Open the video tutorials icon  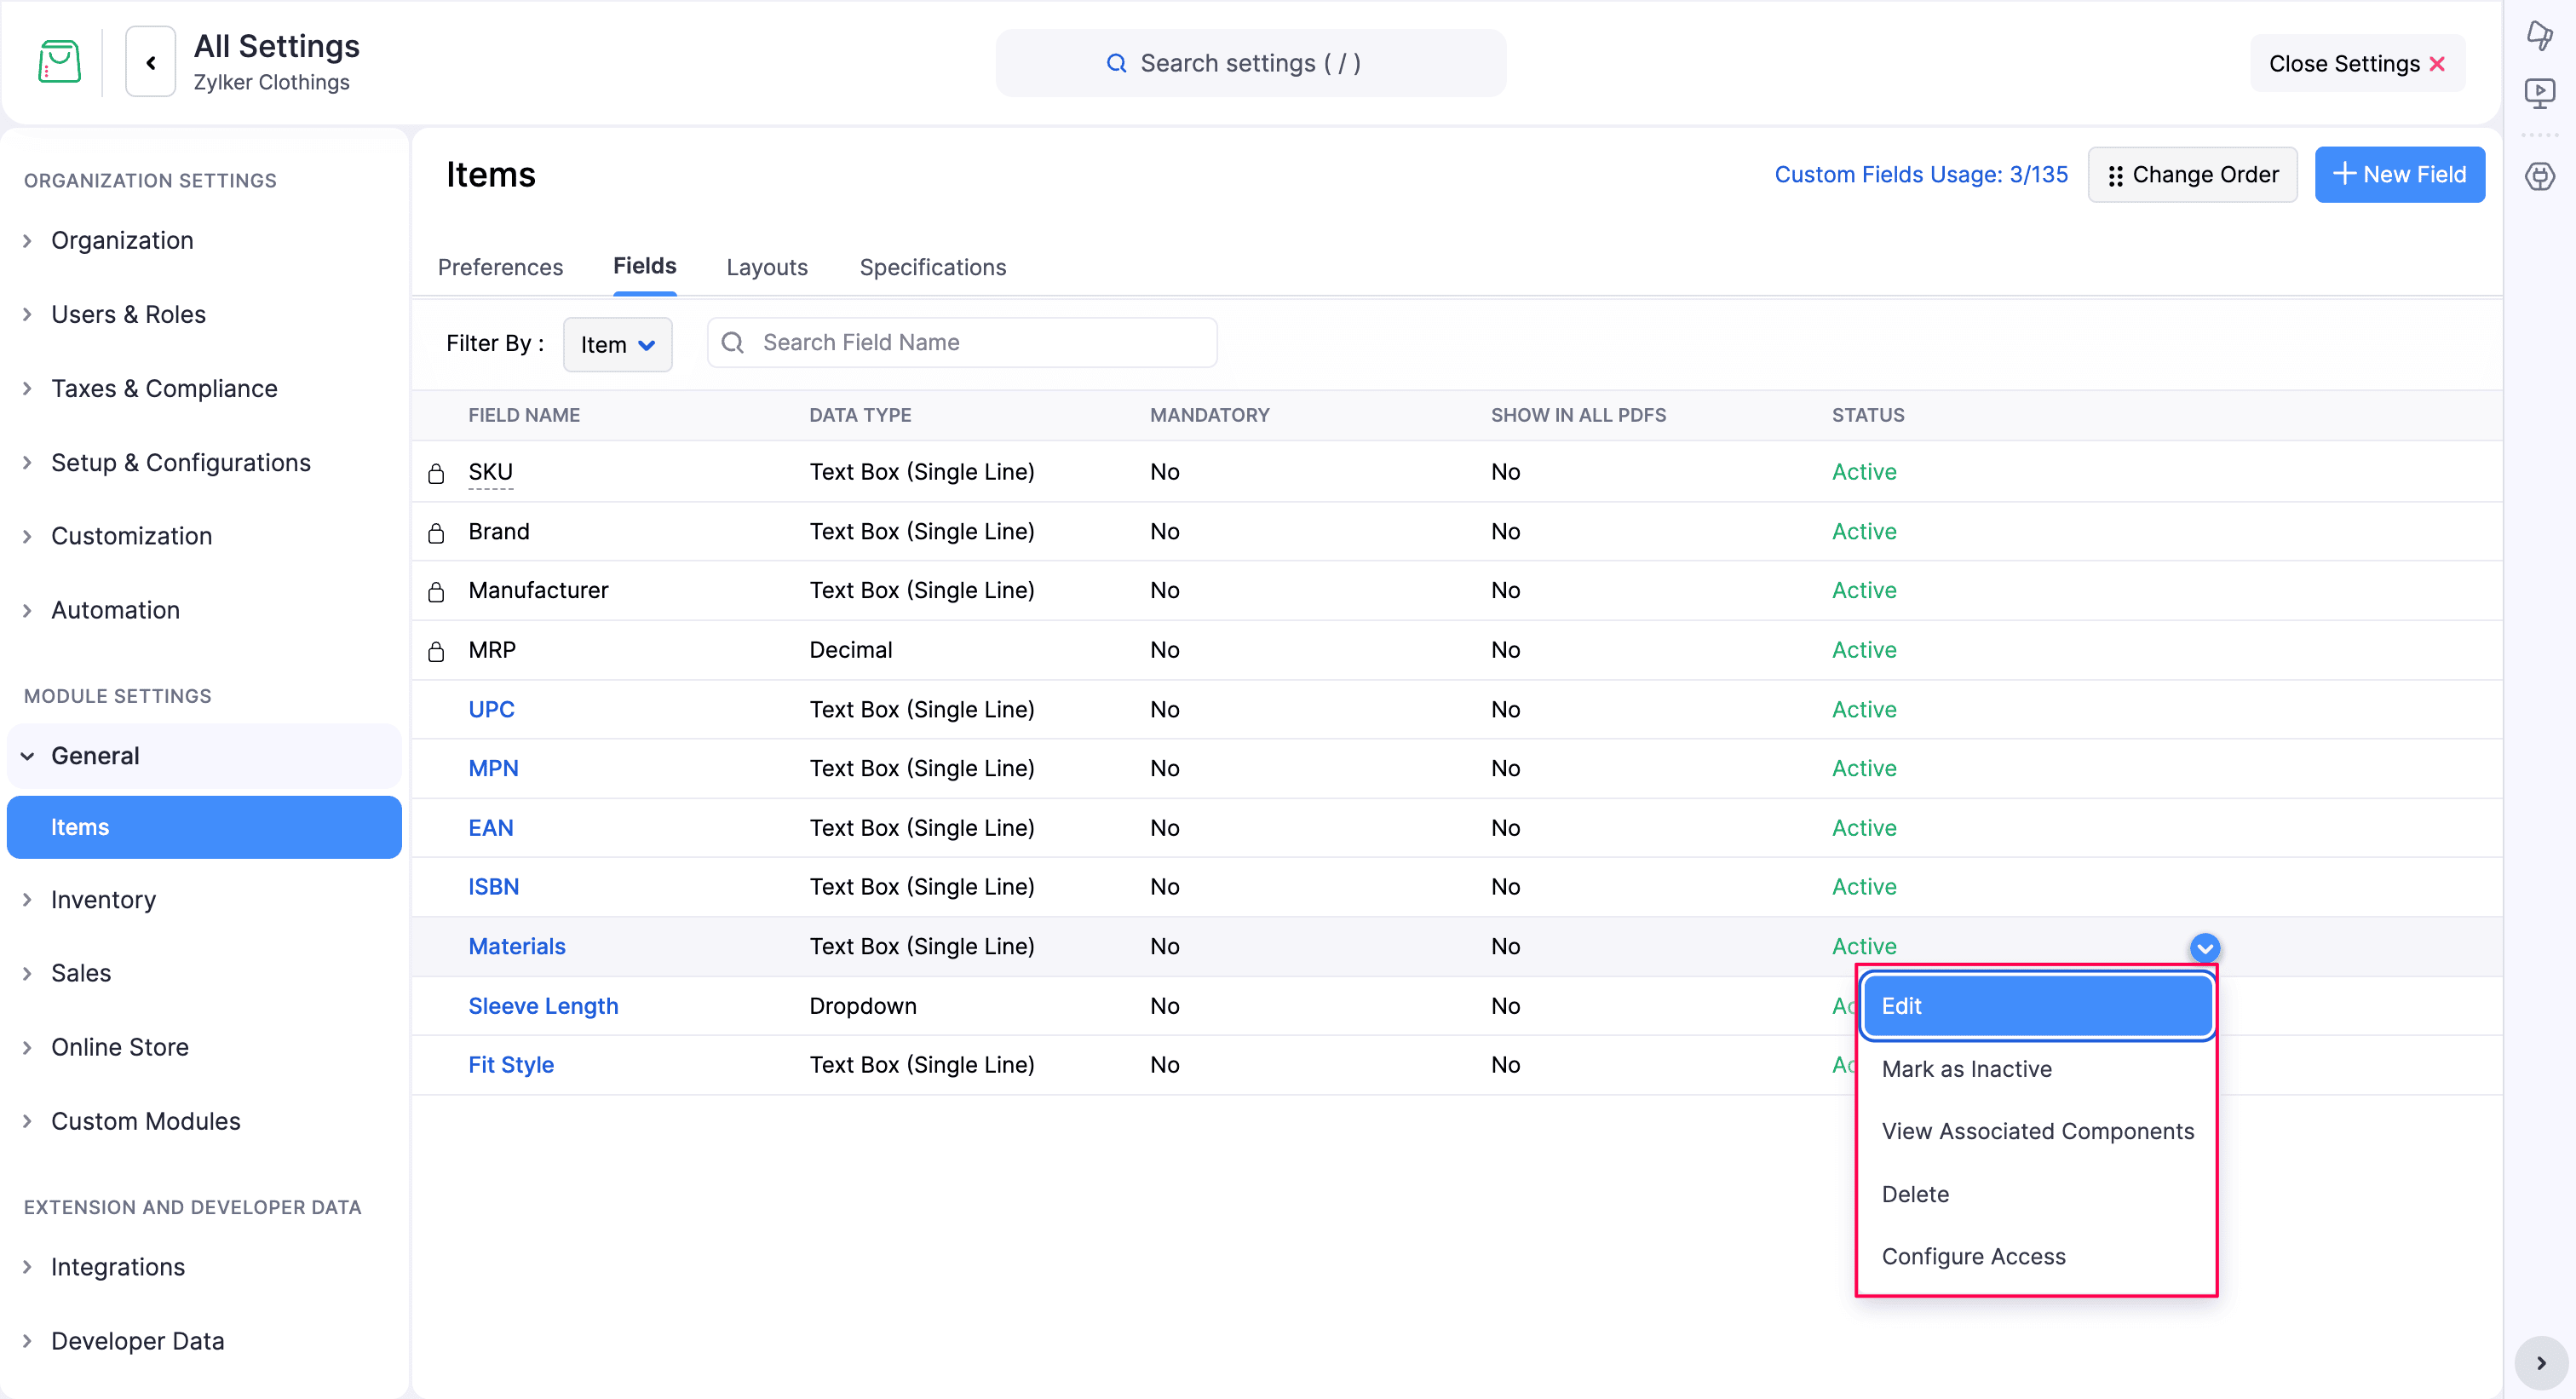pyautogui.click(x=2539, y=94)
